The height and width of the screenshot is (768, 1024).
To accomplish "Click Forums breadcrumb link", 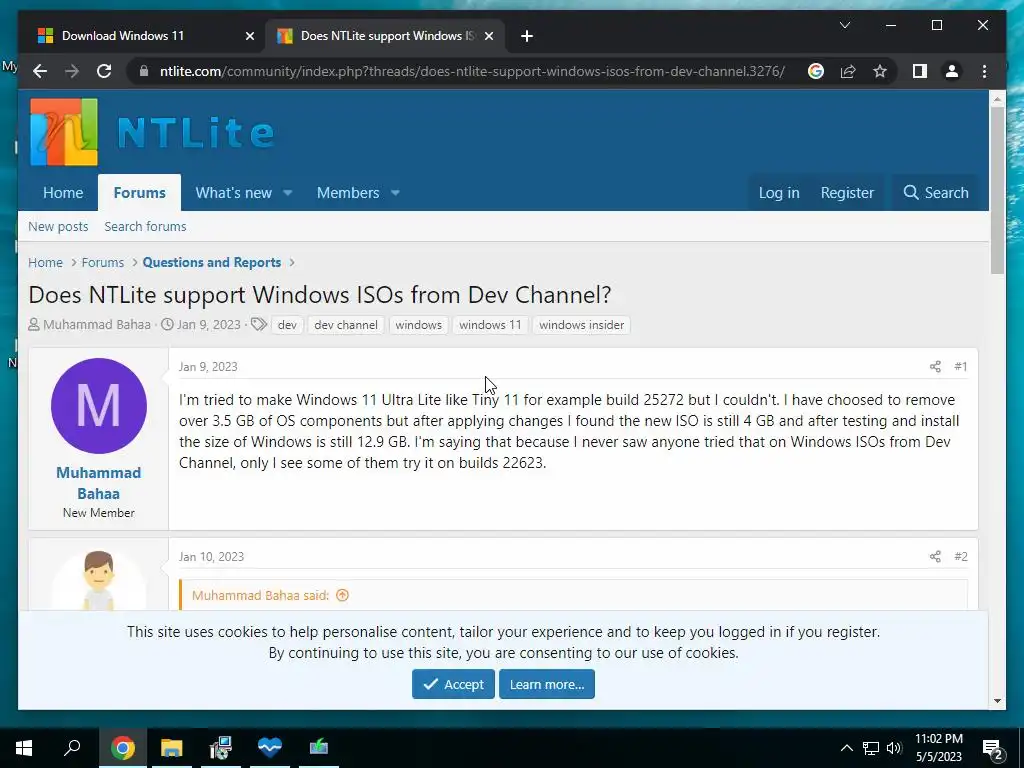I will click(103, 263).
